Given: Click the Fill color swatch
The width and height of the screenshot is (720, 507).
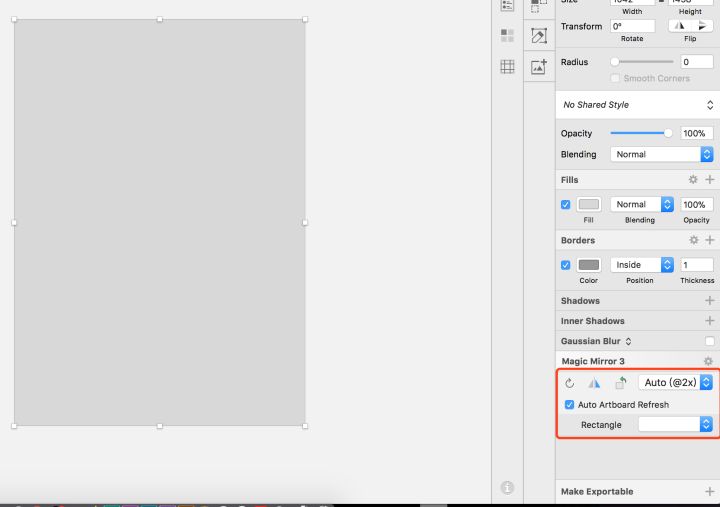Looking at the screenshot, I should pos(589,204).
